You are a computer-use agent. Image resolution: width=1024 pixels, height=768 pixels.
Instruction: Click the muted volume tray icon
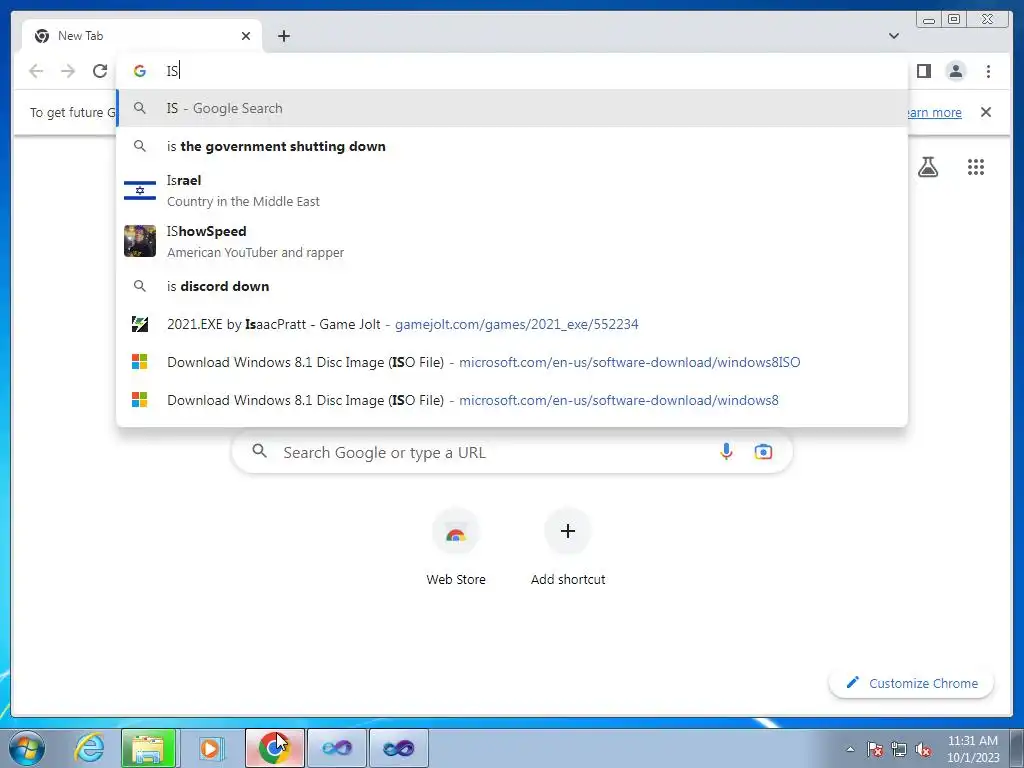[923, 749]
